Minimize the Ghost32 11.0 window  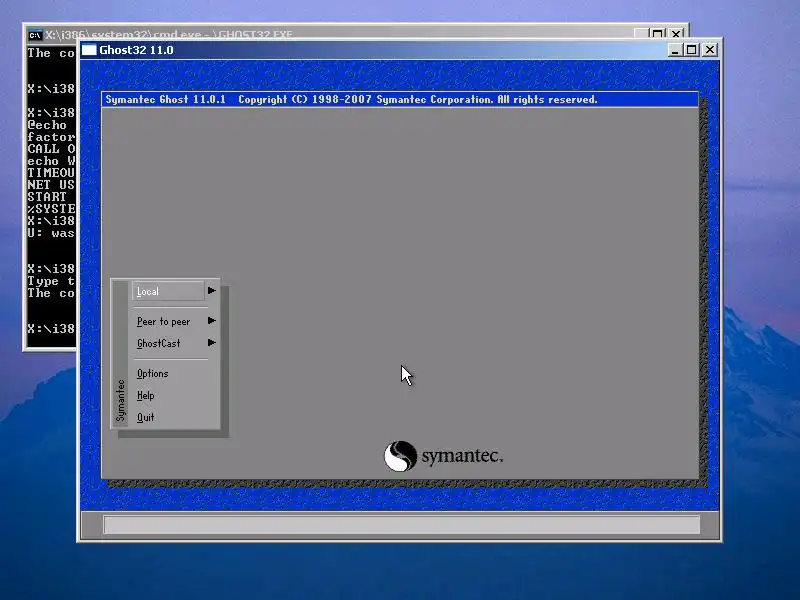click(x=674, y=50)
